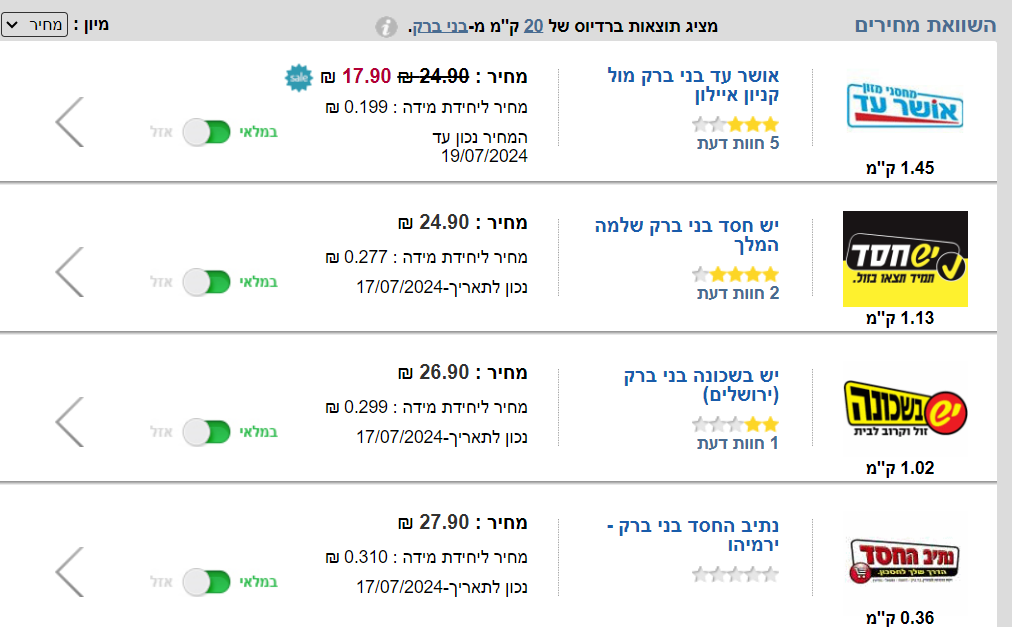Click the Yesh Hesed store logo

tap(905, 258)
